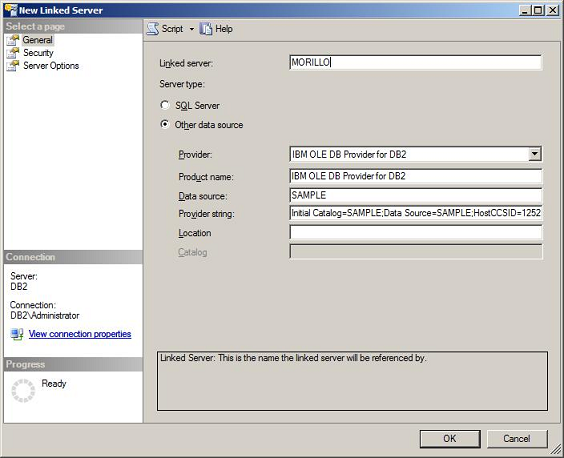Click the Ready progress spinner icon
The height and width of the screenshot is (458, 564).
(x=23, y=390)
